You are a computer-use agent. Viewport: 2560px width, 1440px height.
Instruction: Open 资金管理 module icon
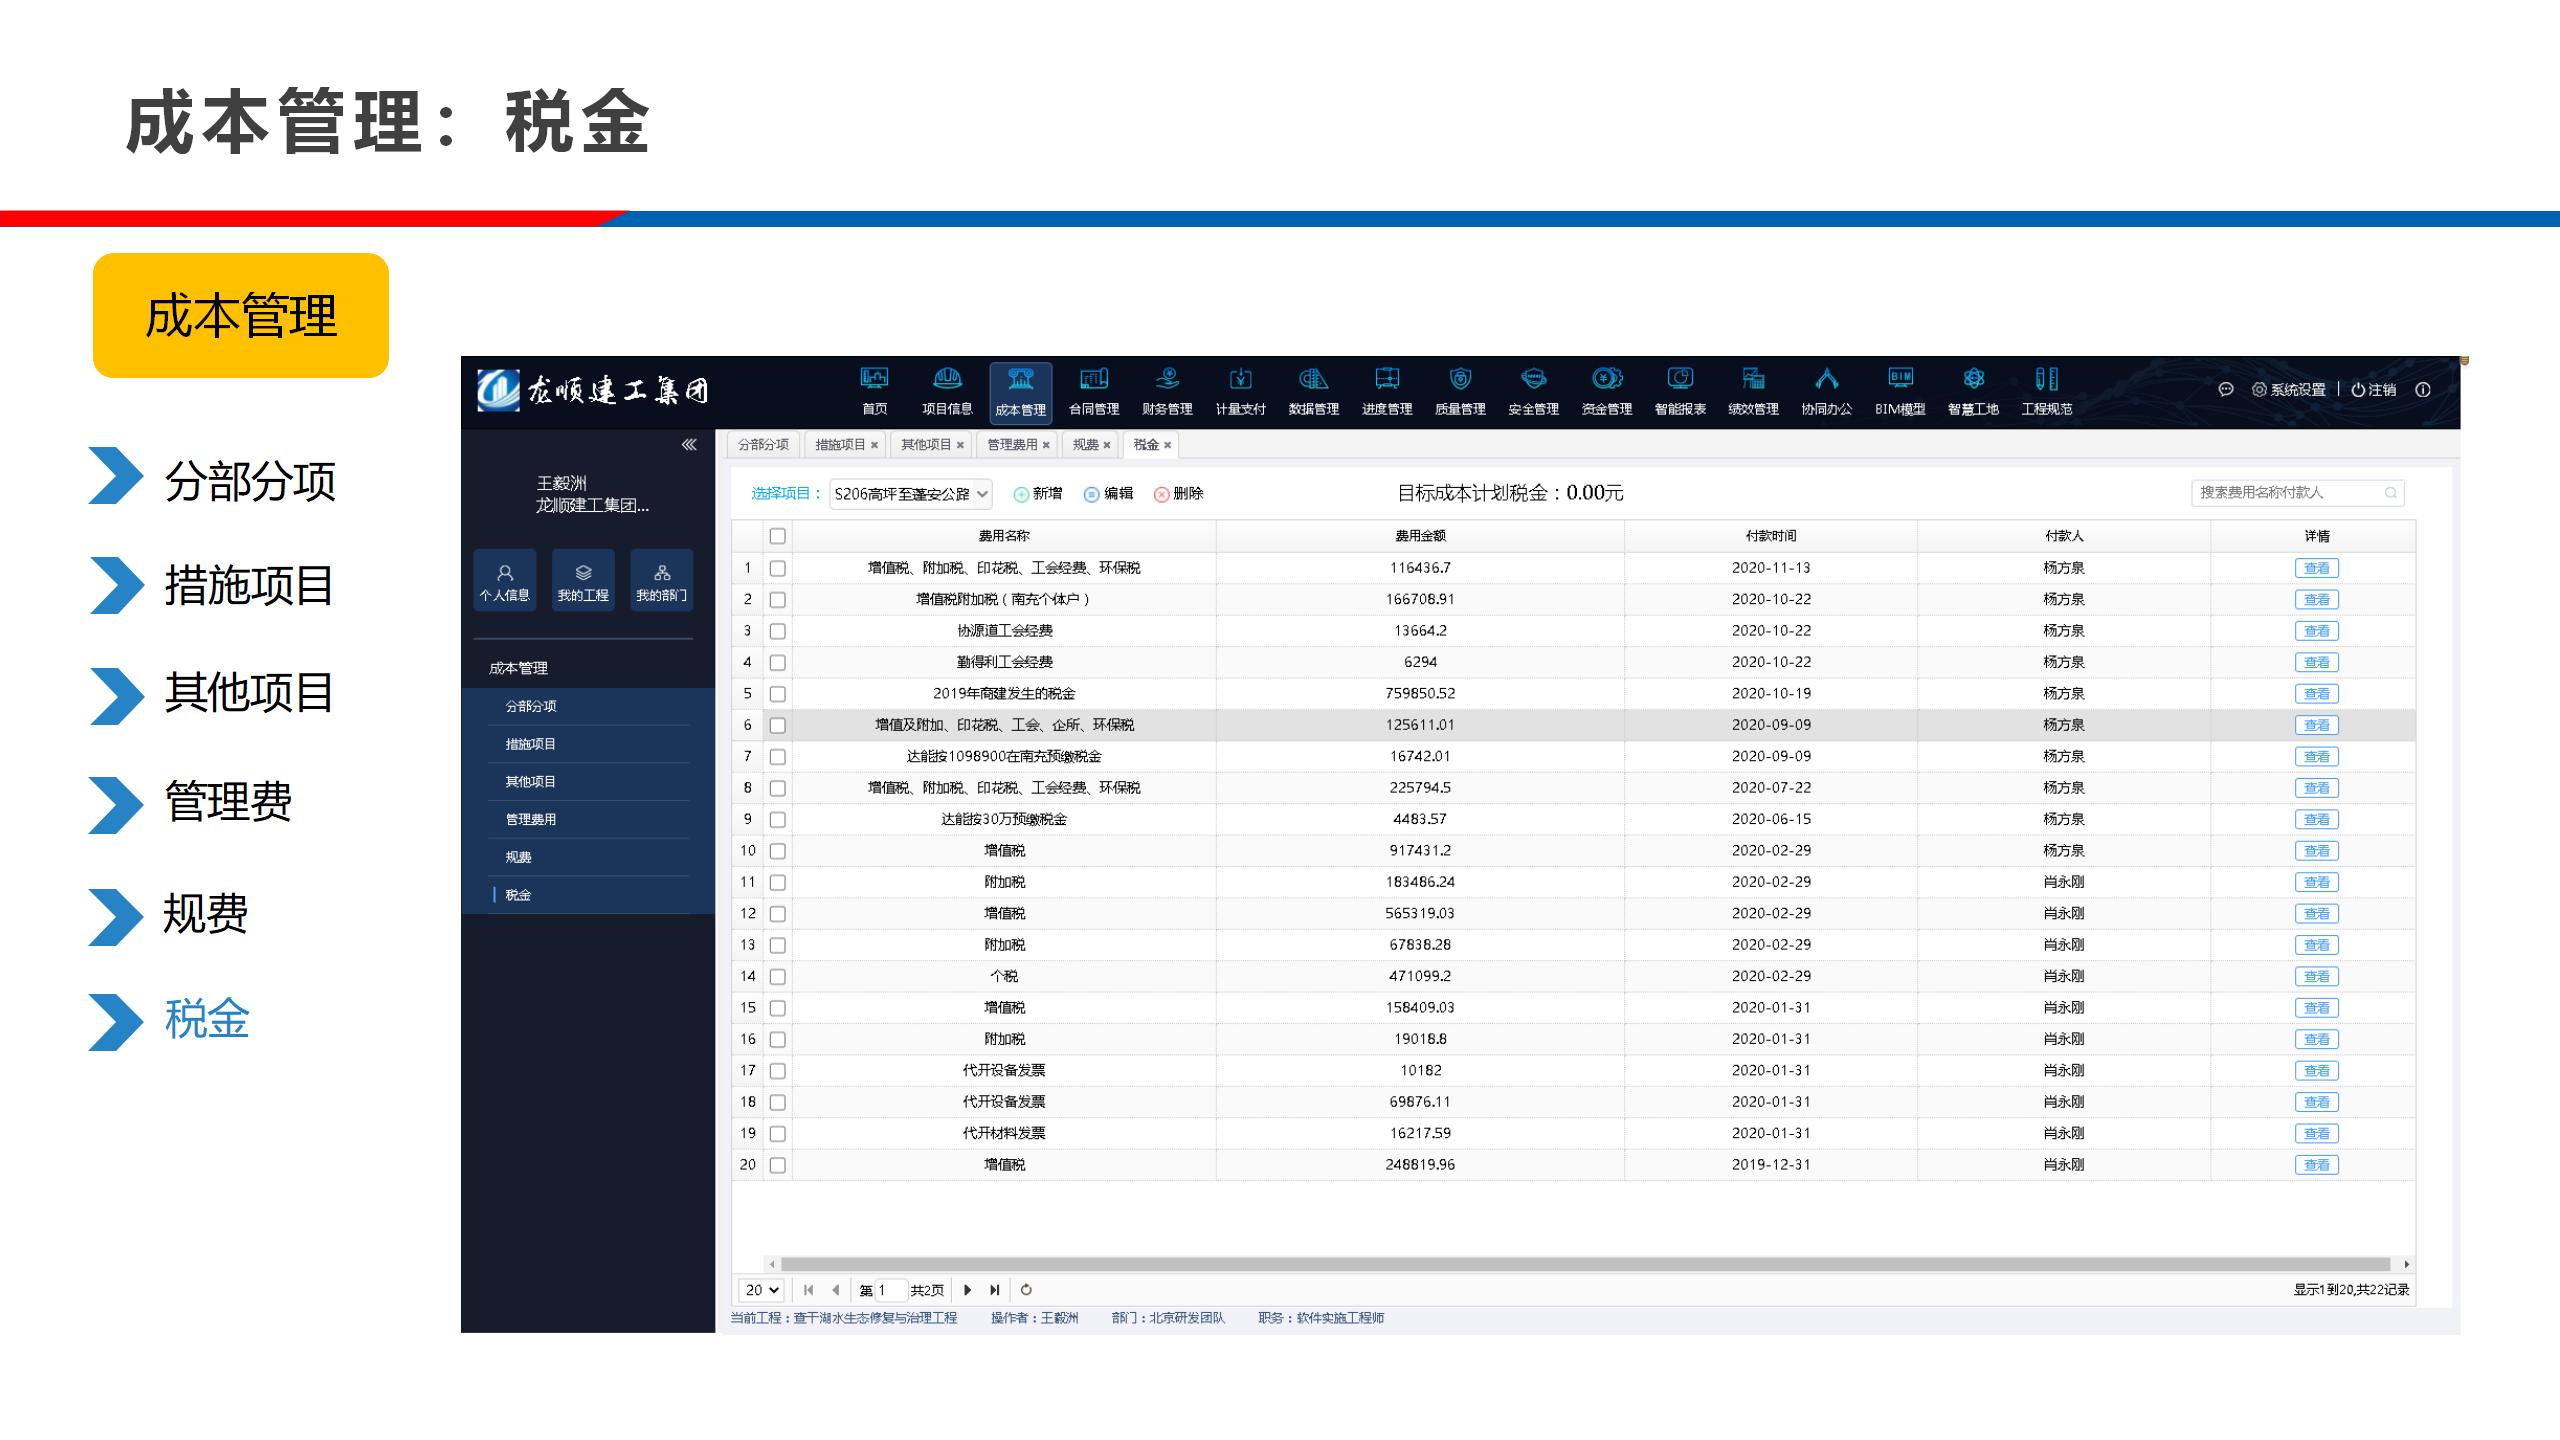(x=1606, y=391)
